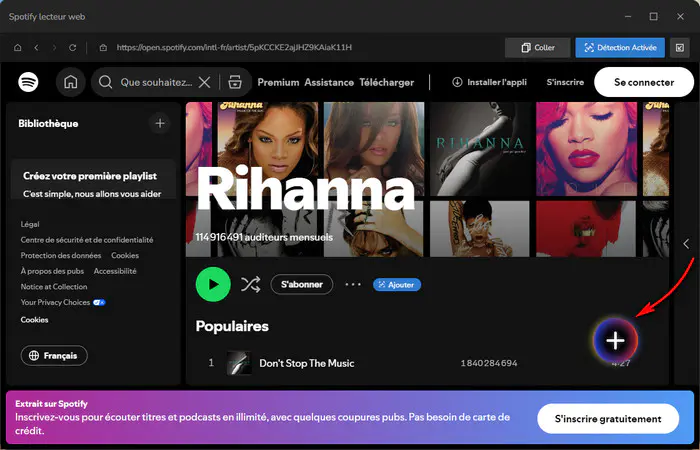The width and height of the screenshot is (700, 450).
Task: Minimize the Spotify lecteur web window
Action: pos(628,17)
